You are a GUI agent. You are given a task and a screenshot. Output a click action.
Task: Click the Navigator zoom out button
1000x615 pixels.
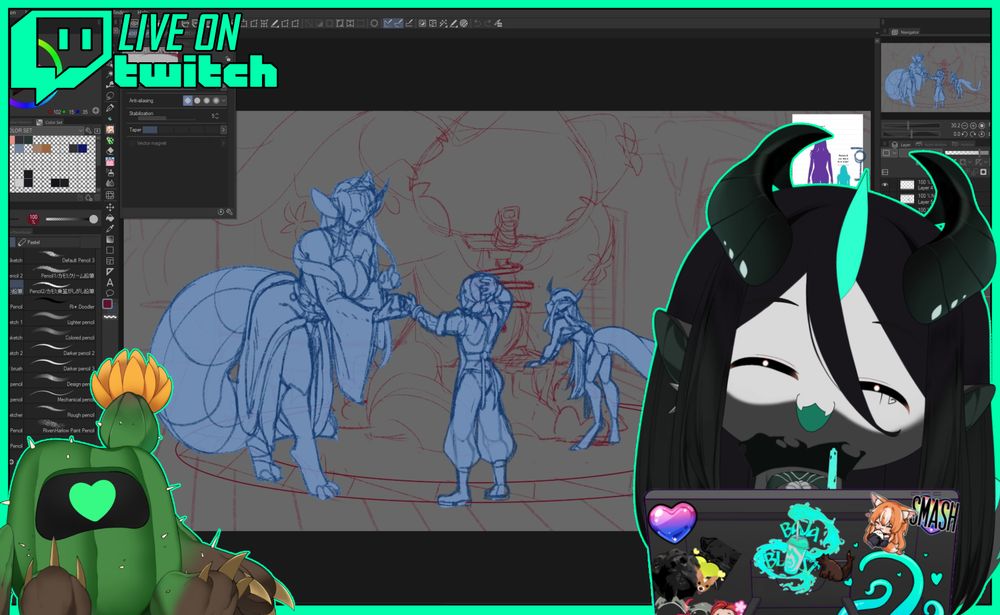[964, 126]
